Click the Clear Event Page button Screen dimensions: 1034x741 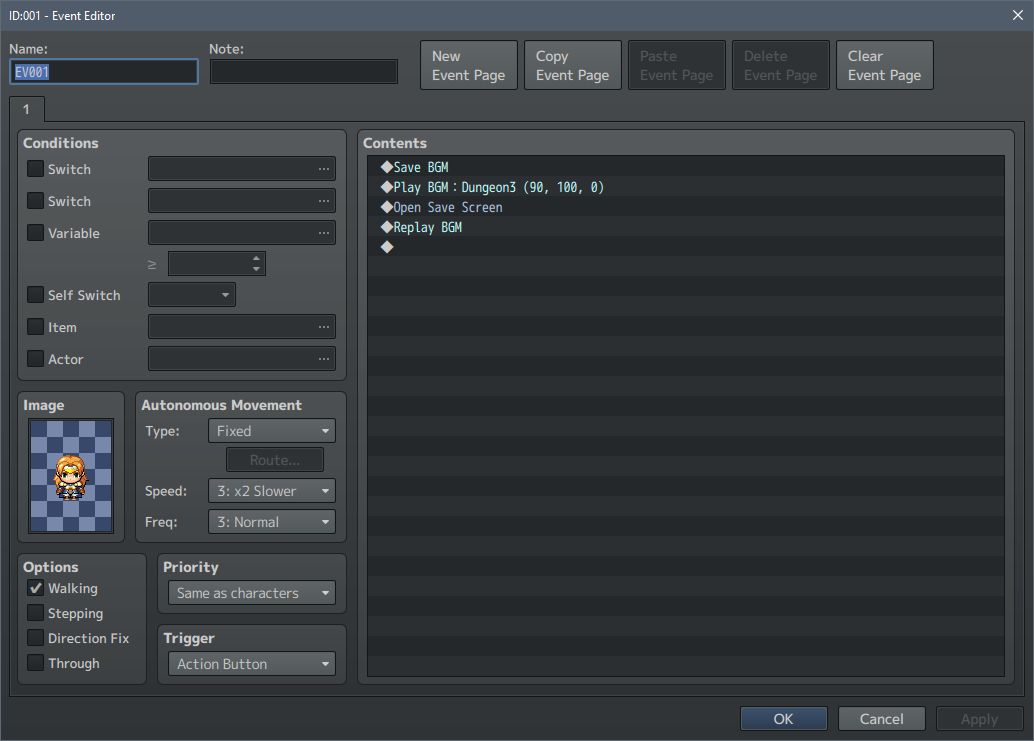pos(884,65)
